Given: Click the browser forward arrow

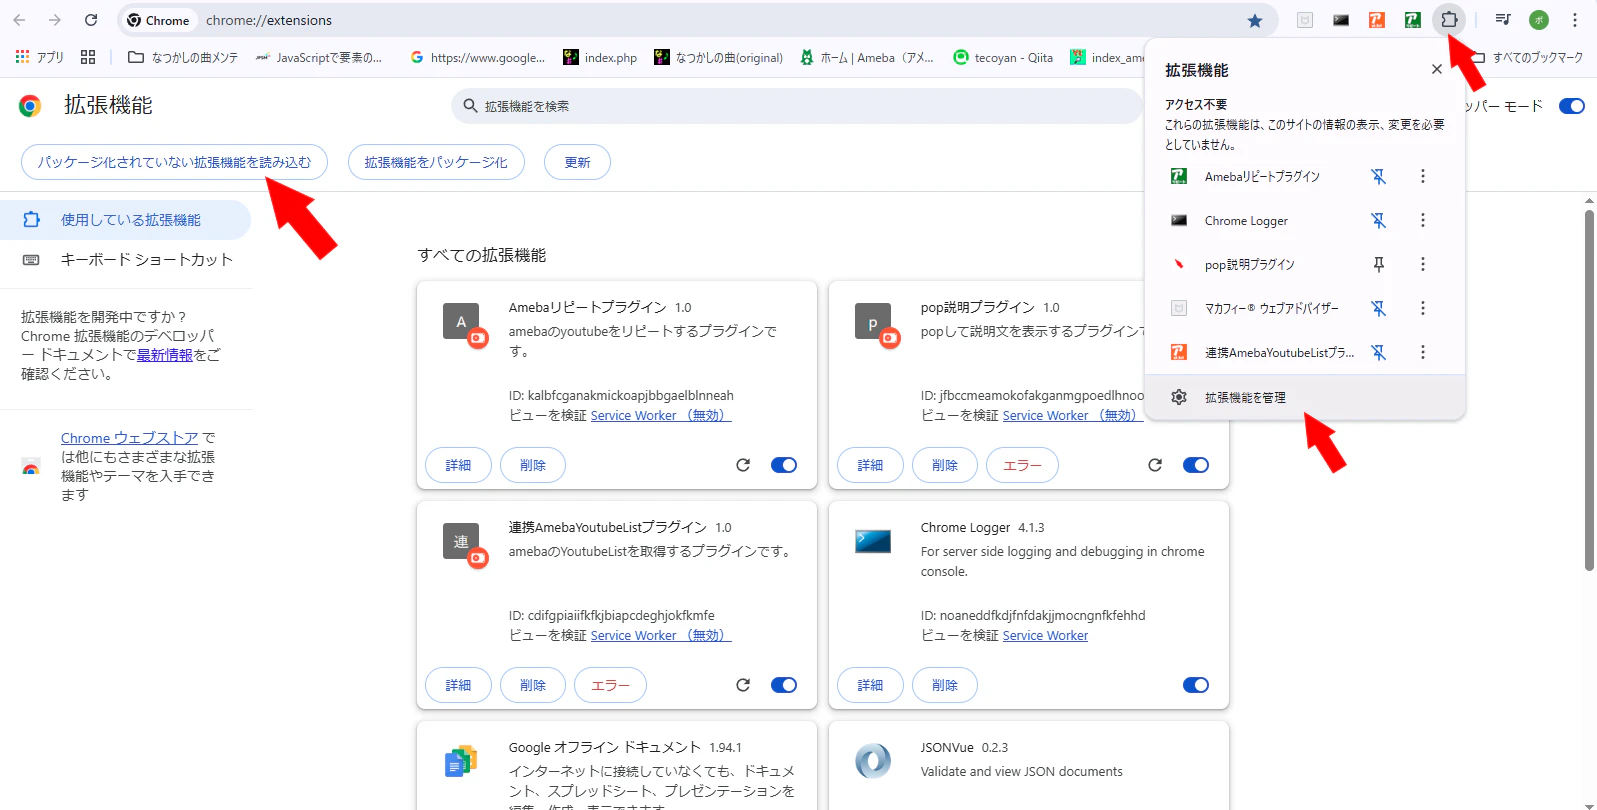Looking at the screenshot, I should click(55, 20).
